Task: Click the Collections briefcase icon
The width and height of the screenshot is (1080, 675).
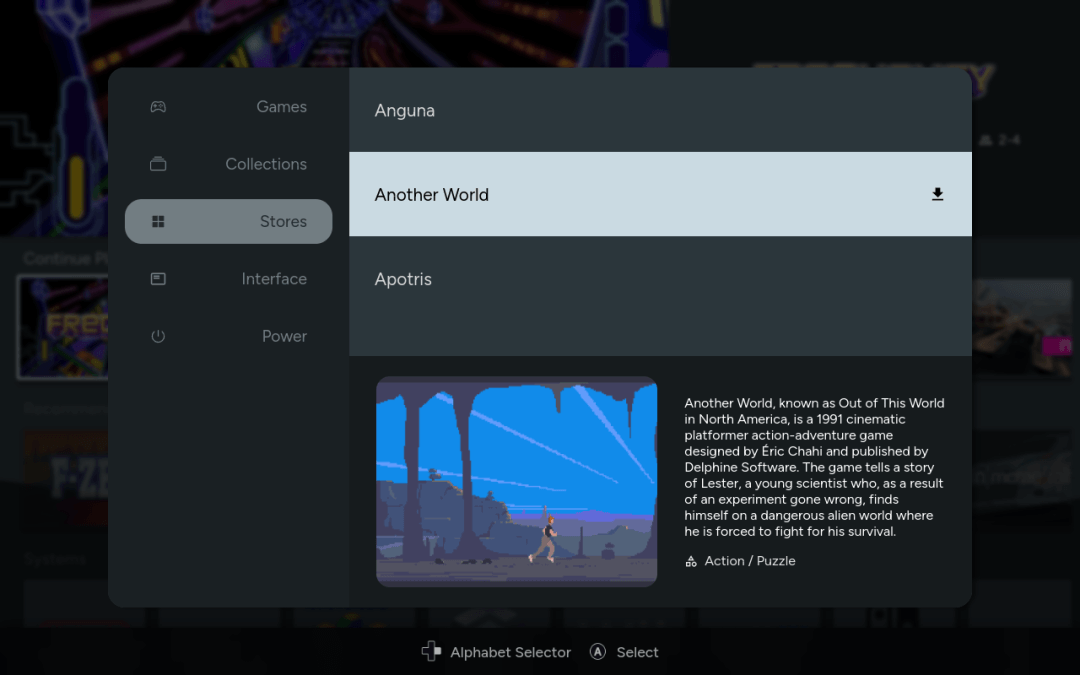Action: (x=158, y=163)
